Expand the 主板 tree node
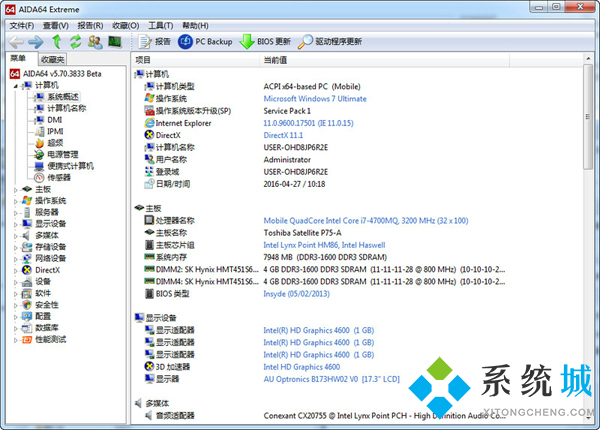This screenshot has width=600, height=430. pos(16,190)
